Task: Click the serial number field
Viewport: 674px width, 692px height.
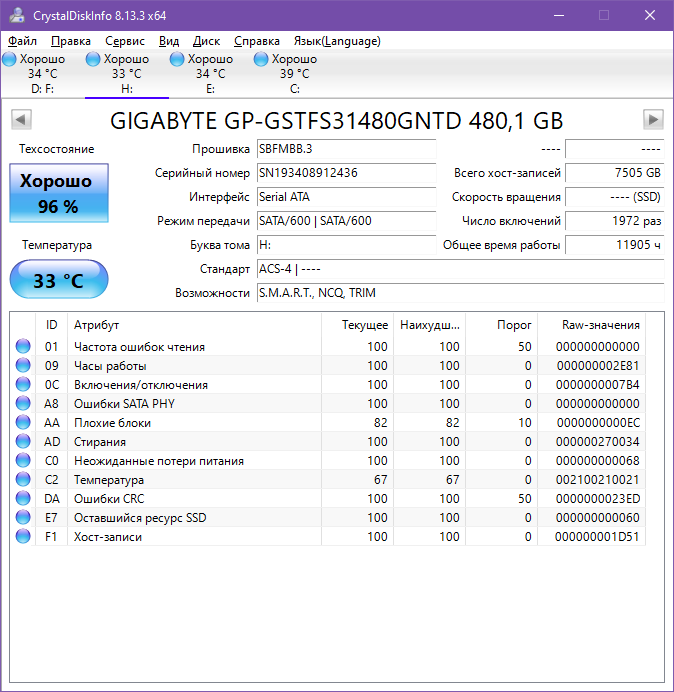Action: [x=345, y=173]
